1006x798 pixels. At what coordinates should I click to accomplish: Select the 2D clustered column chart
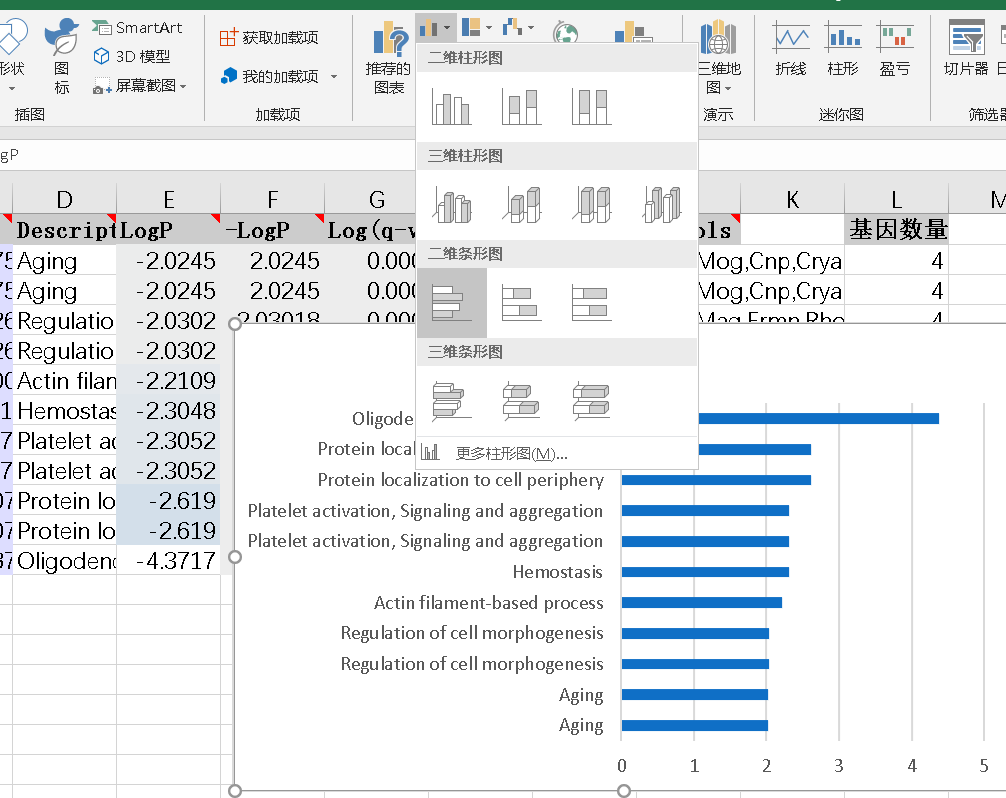tap(452, 106)
